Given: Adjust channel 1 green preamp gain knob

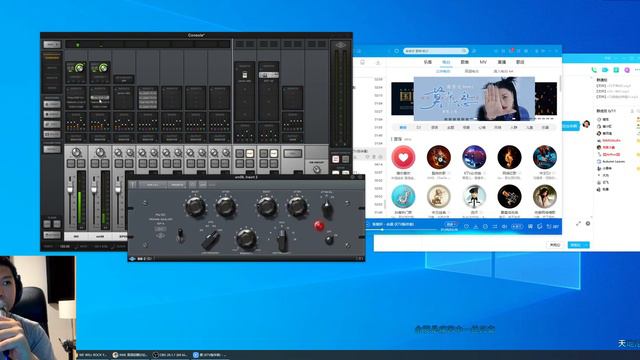Looking at the screenshot, I should click(79, 68).
